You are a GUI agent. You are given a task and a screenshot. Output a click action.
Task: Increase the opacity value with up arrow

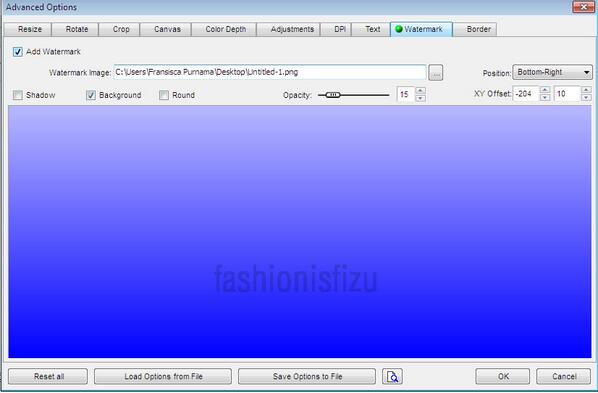420,90
